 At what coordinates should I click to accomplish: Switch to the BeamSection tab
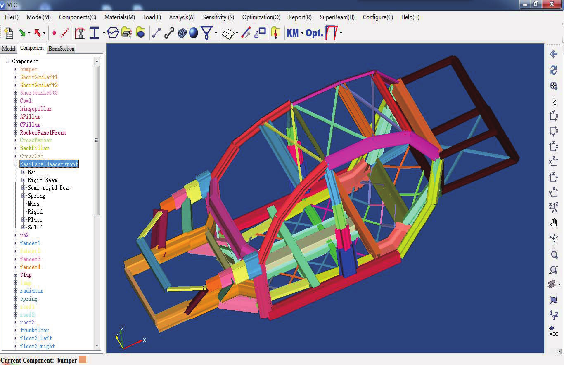coord(62,48)
